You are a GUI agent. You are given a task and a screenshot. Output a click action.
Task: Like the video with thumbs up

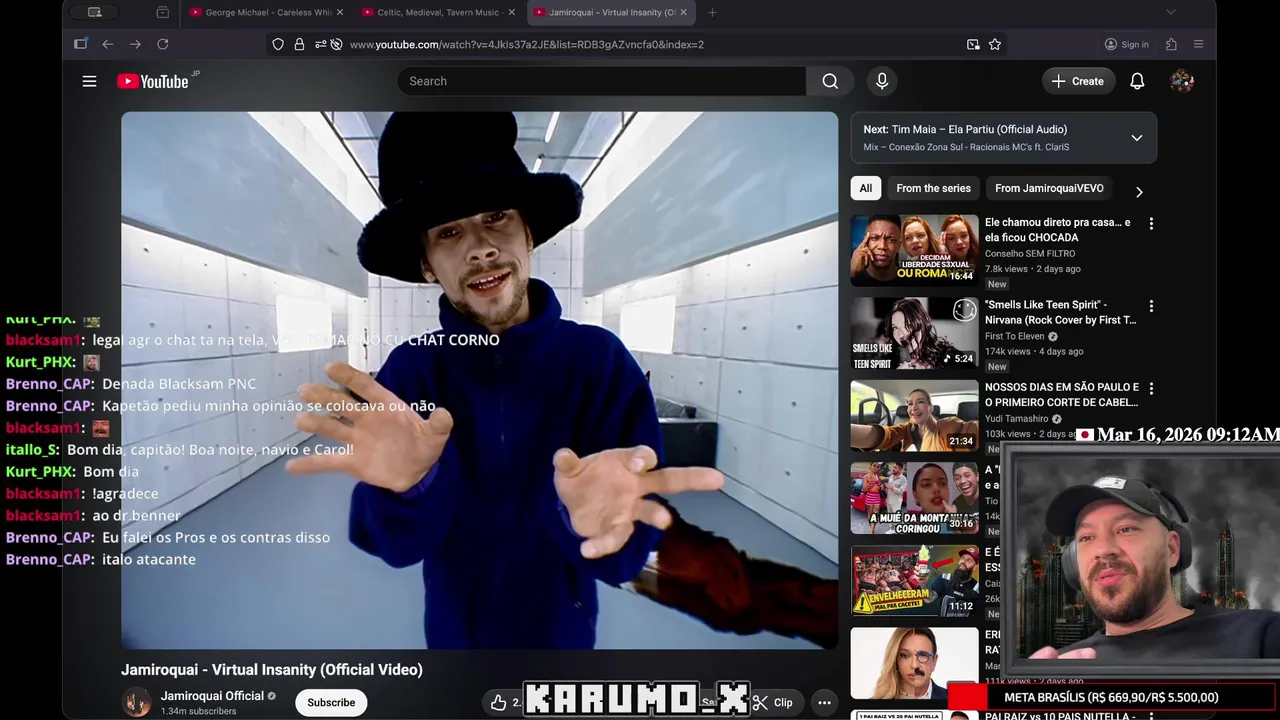click(x=498, y=703)
